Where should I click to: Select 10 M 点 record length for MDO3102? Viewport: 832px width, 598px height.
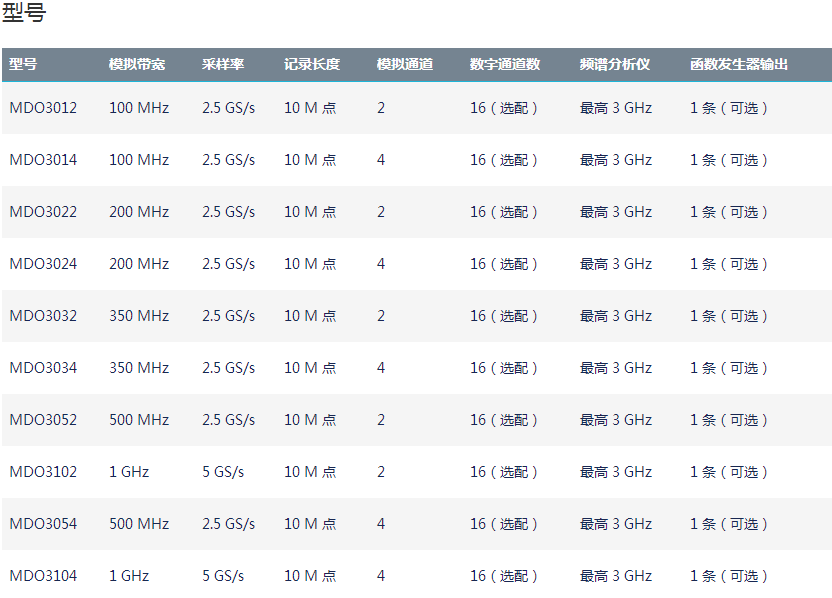(x=310, y=472)
